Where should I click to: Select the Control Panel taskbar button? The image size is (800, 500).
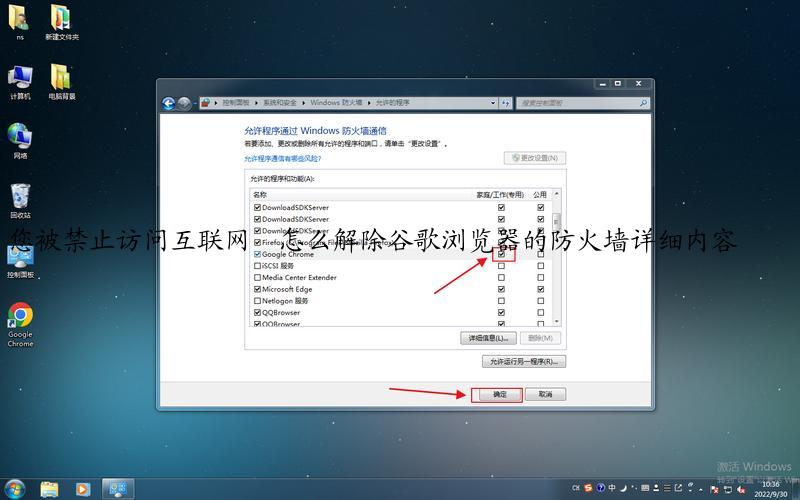click(x=118, y=489)
